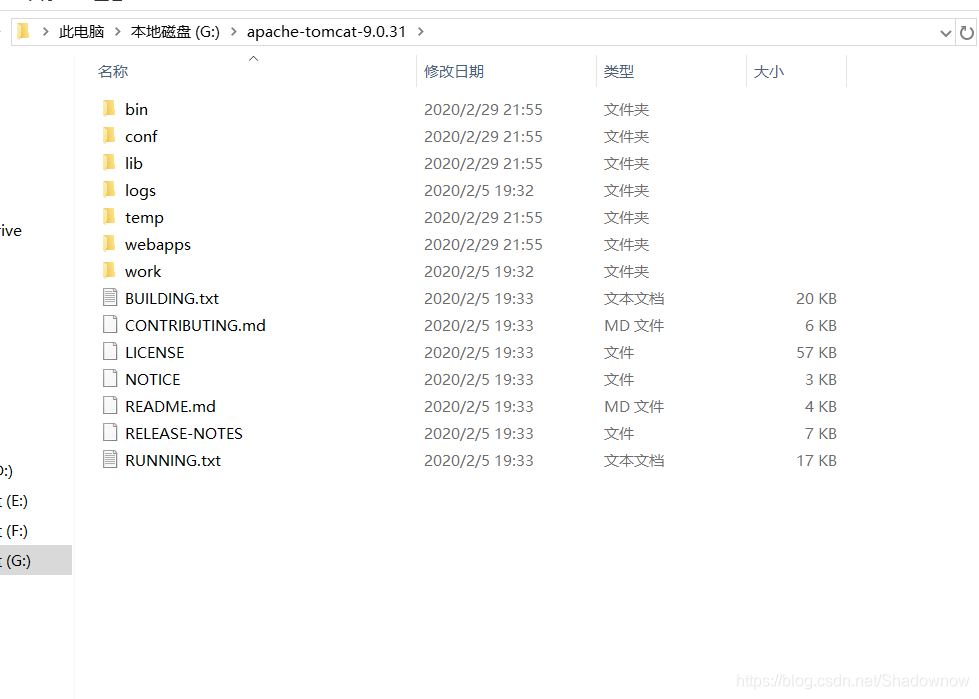This screenshot has height=699, width=979.
Task: Click the LICENSE file icon
Action: pyautogui.click(x=110, y=352)
